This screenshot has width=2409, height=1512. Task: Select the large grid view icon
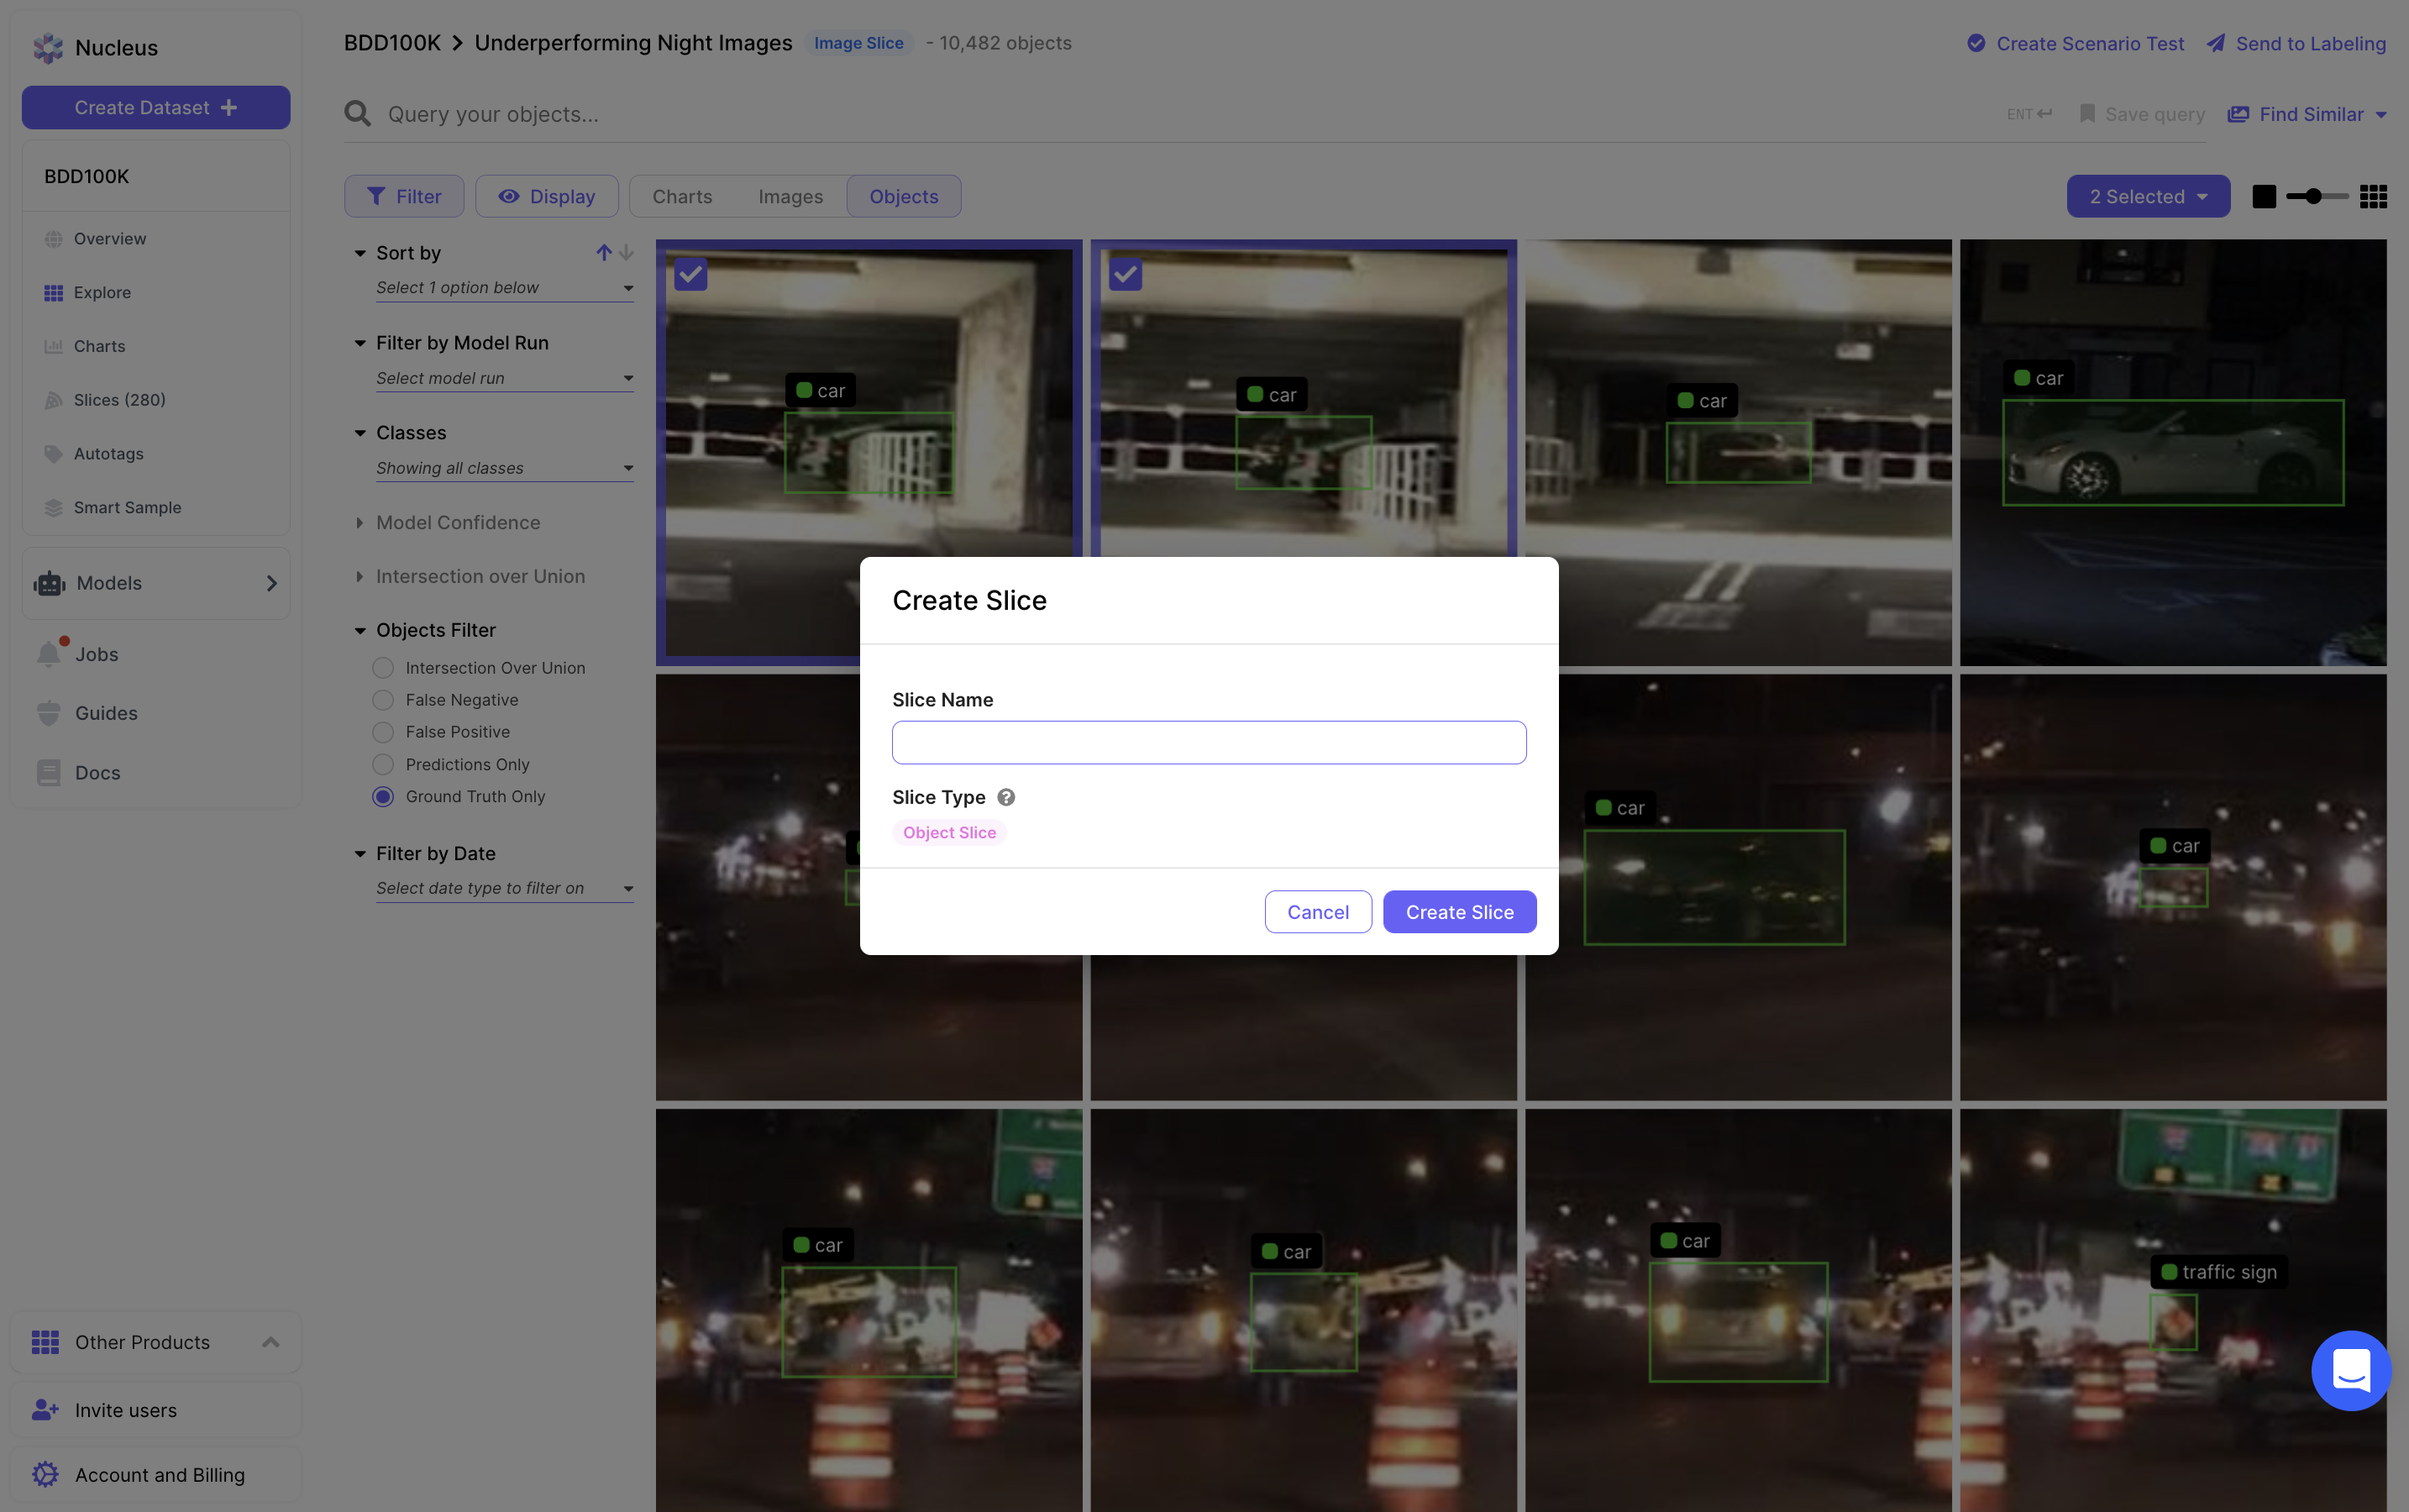(x=2373, y=197)
